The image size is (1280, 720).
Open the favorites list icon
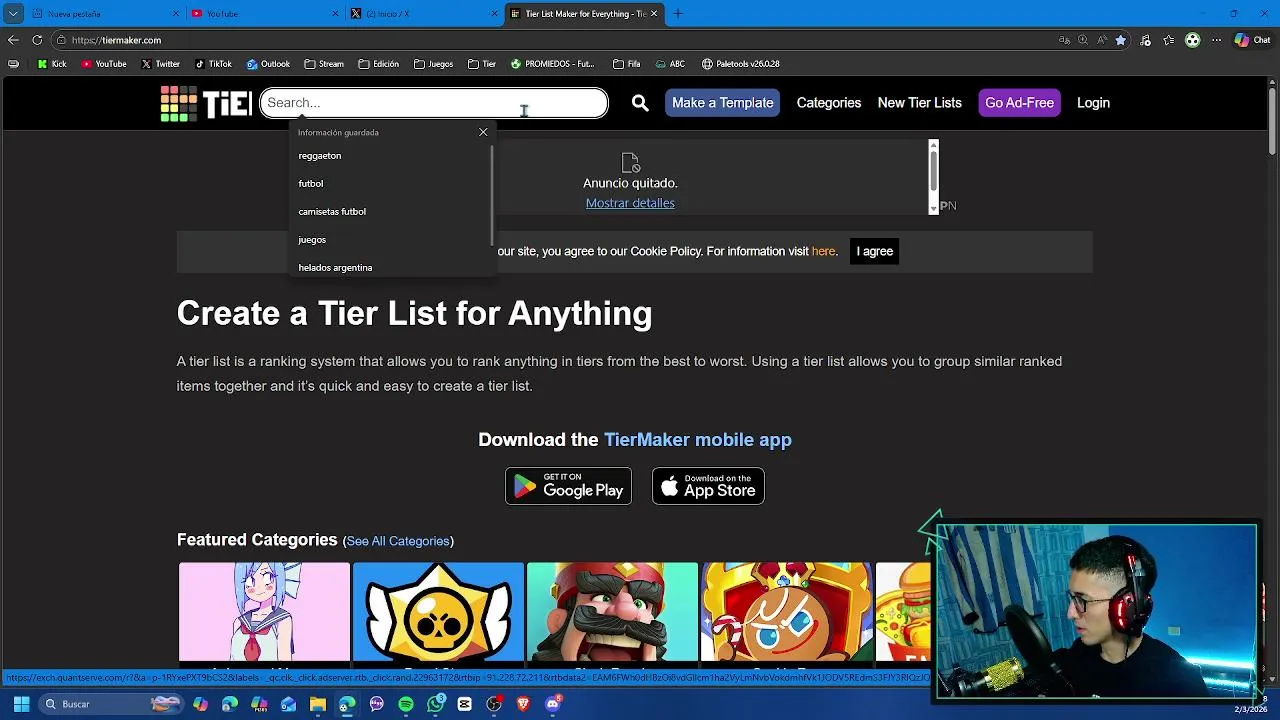1168,40
